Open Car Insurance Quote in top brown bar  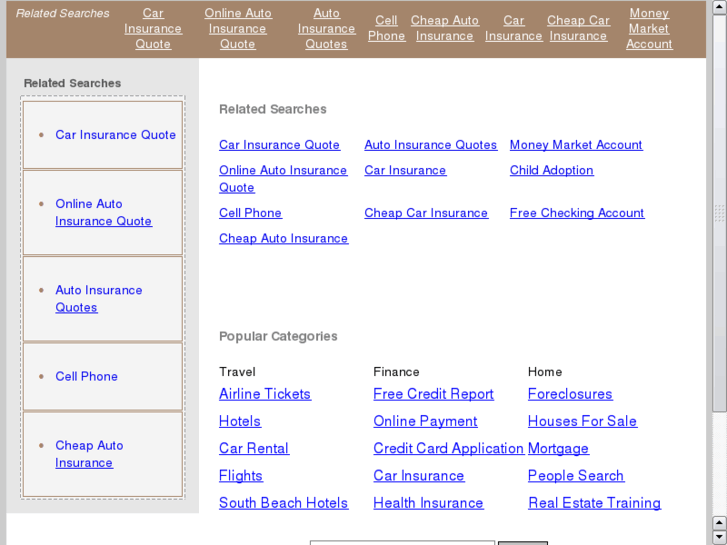153,29
